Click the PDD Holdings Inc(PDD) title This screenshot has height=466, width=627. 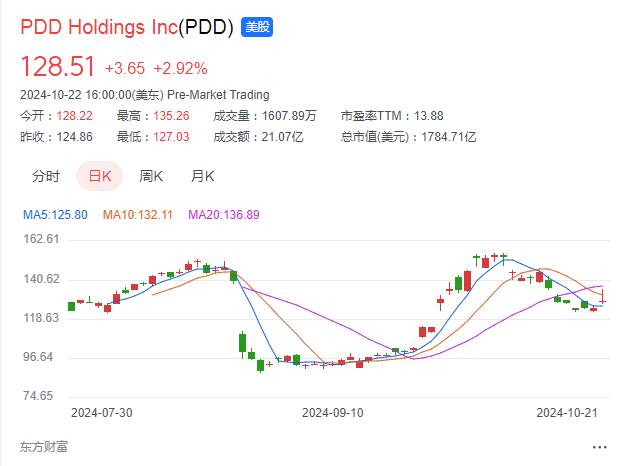pos(127,27)
